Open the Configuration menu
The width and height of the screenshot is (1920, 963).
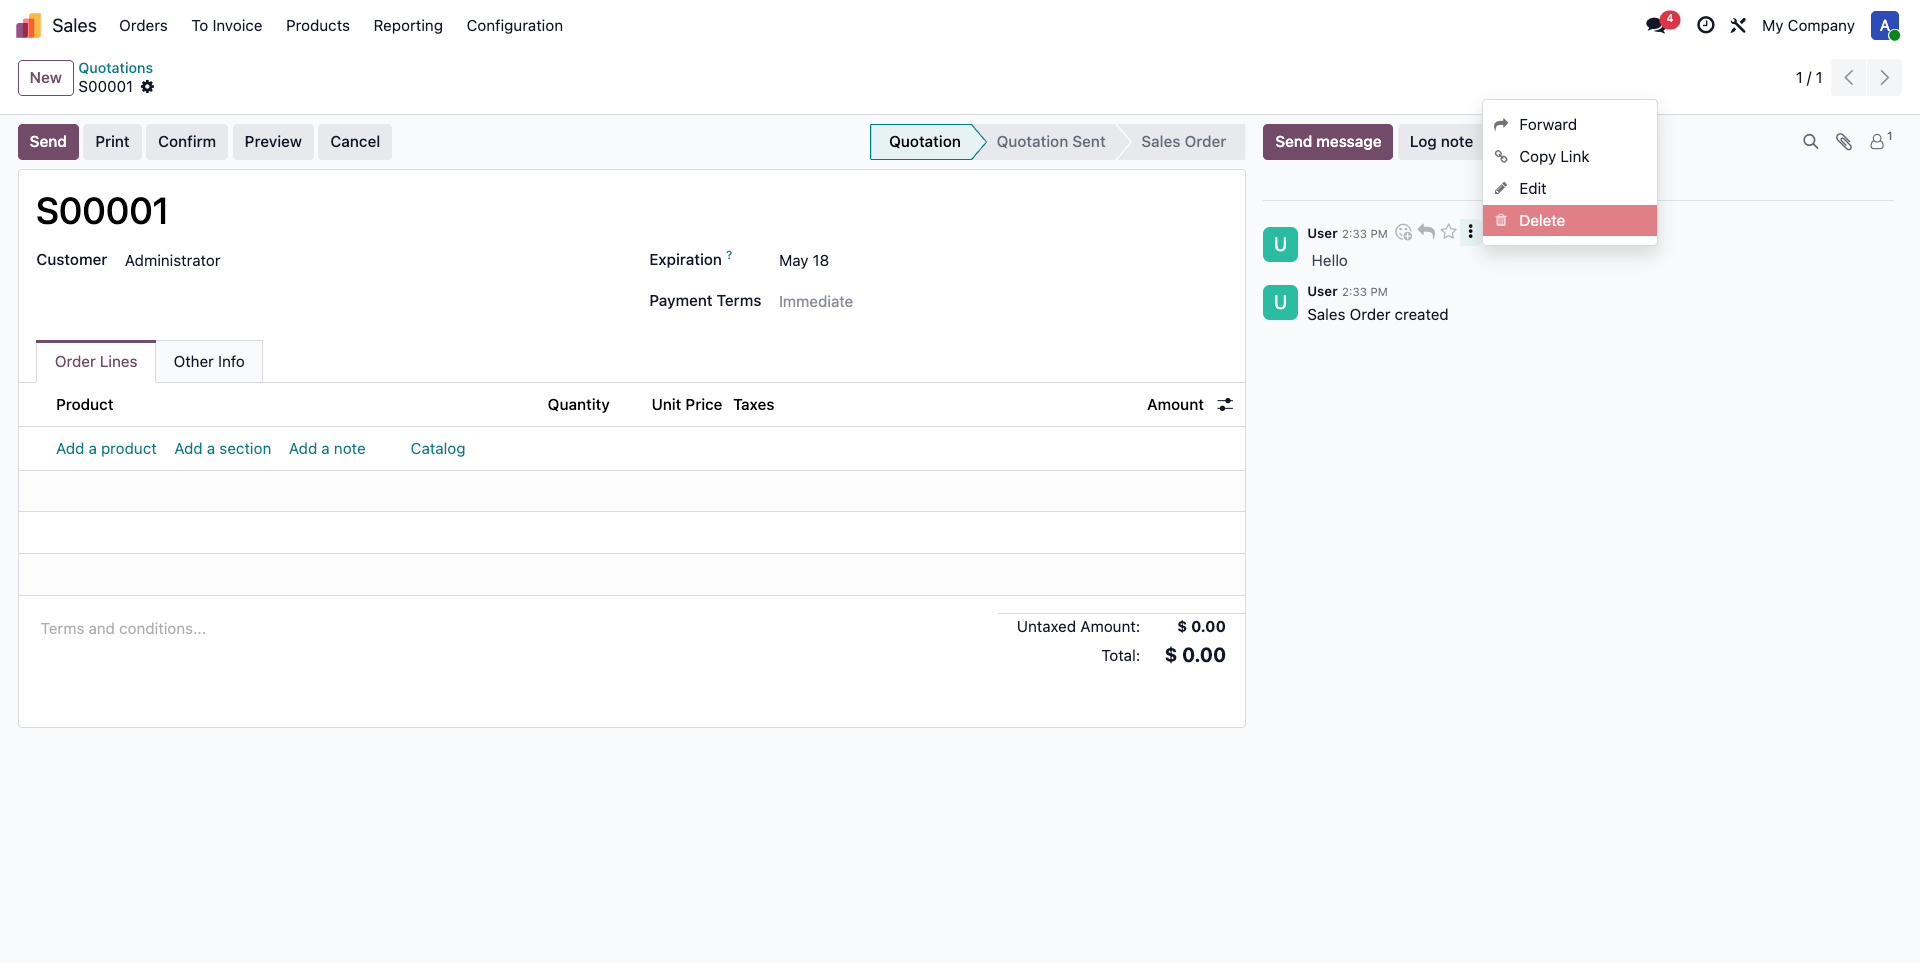[515, 26]
